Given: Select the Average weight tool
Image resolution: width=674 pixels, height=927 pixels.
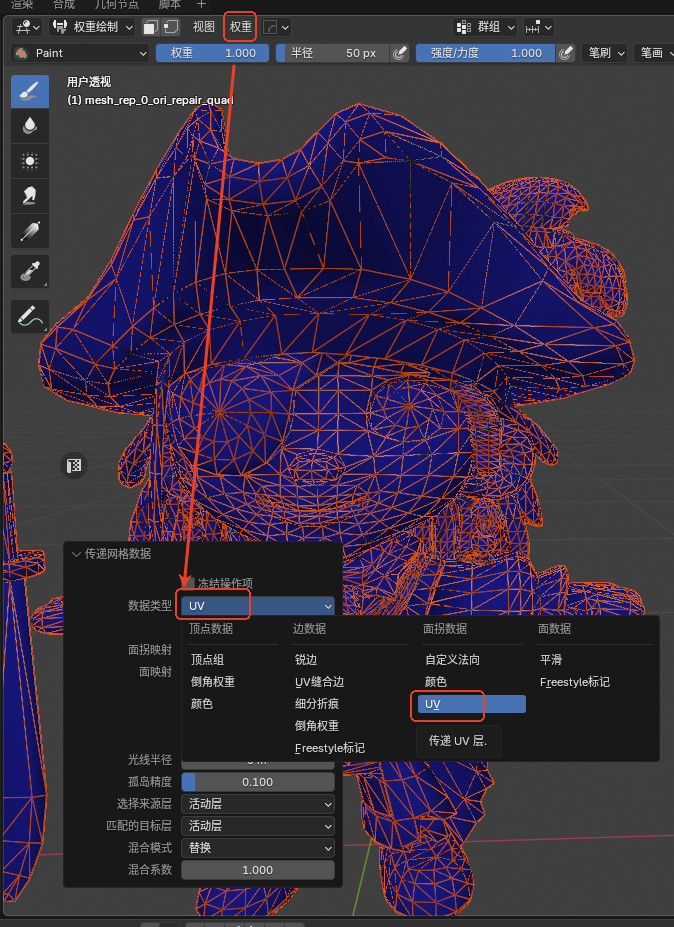Looking at the screenshot, I should coord(30,161).
